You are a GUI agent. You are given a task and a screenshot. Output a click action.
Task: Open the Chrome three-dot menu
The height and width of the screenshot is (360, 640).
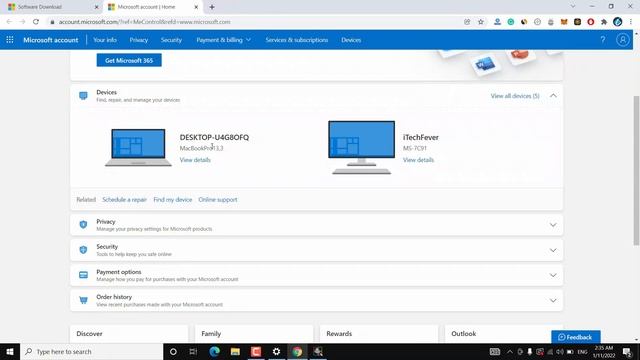pos(631,22)
